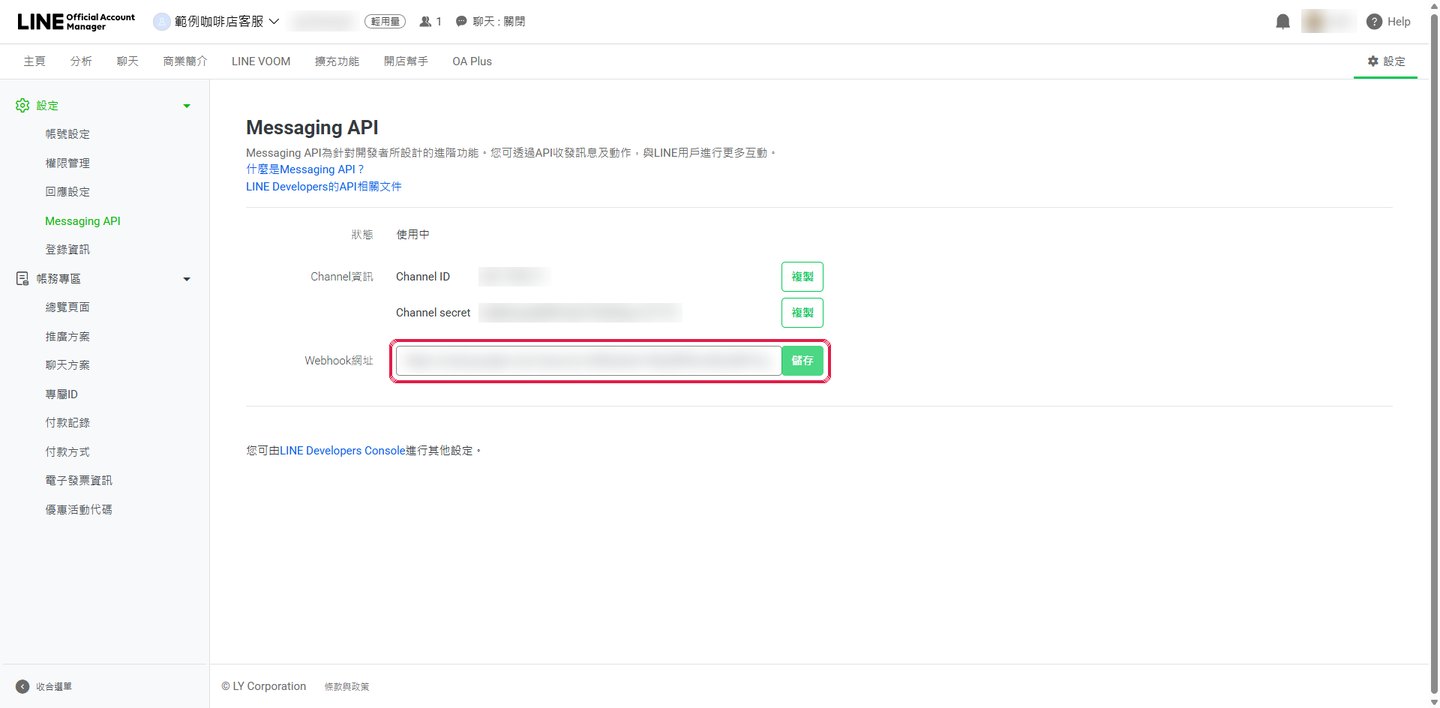The height and width of the screenshot is (708, 1440).
Task: Open the 分析 tab
Action: click(x=81, y=61)
